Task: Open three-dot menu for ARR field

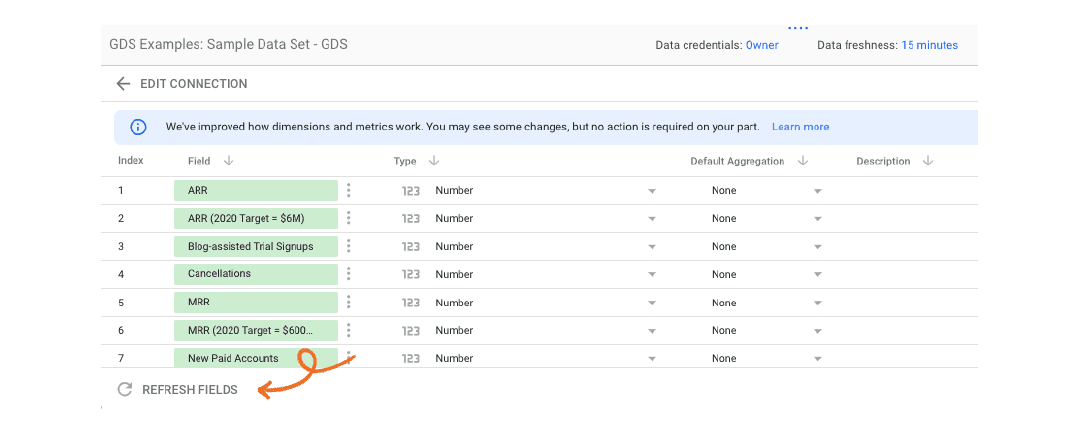Action: (x=349, y=190)
